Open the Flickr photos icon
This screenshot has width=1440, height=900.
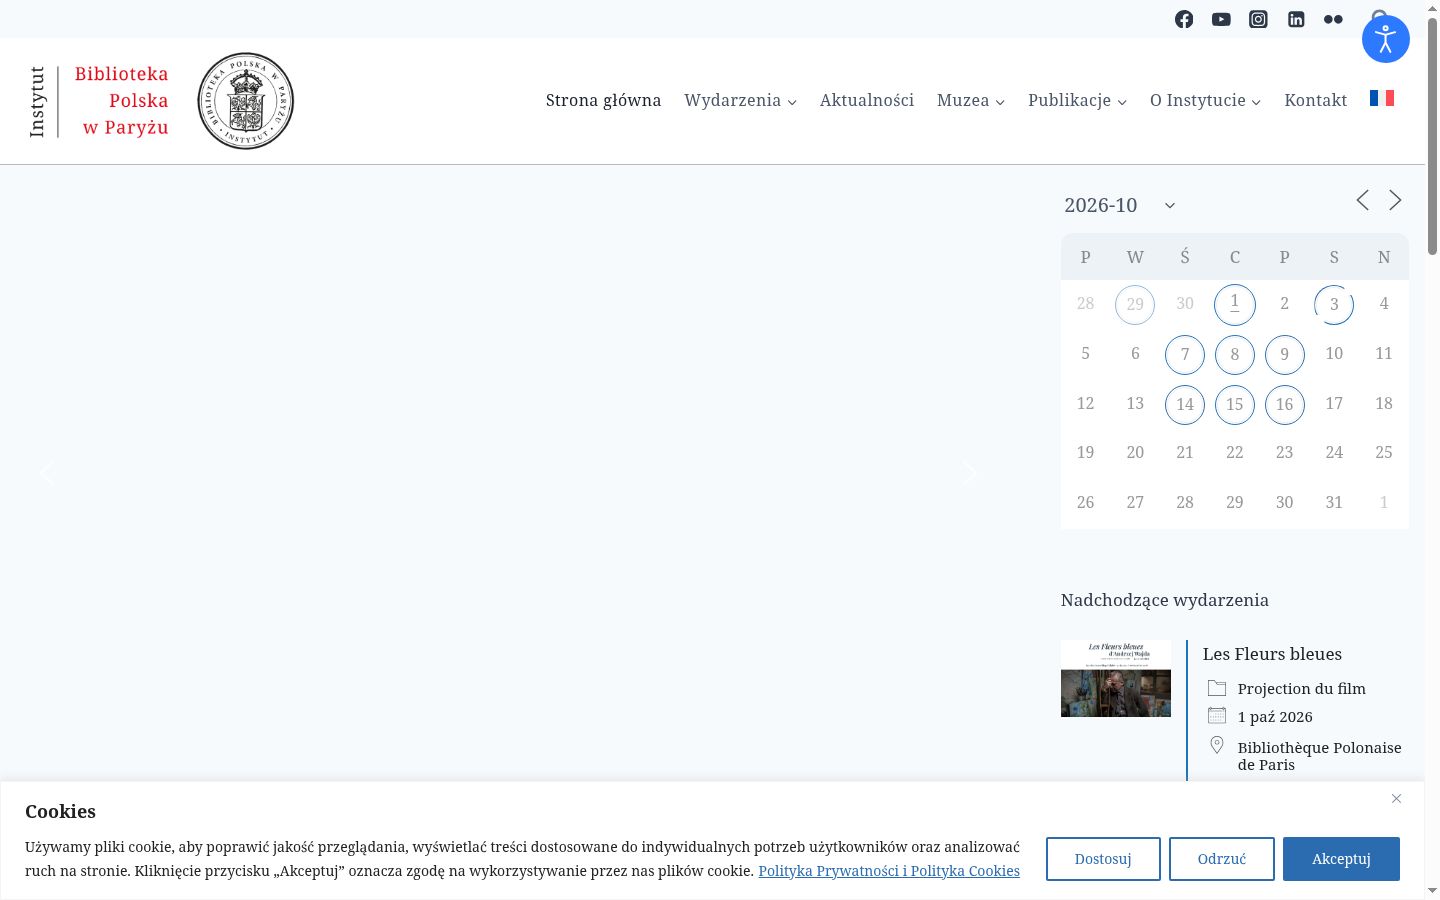click(1333, 19)
